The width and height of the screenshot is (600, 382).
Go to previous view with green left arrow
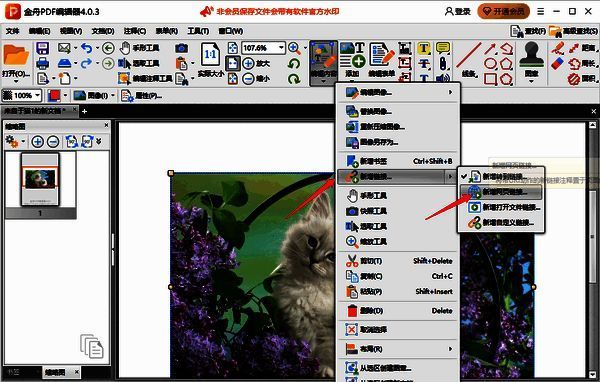click(x=108, y=48)
